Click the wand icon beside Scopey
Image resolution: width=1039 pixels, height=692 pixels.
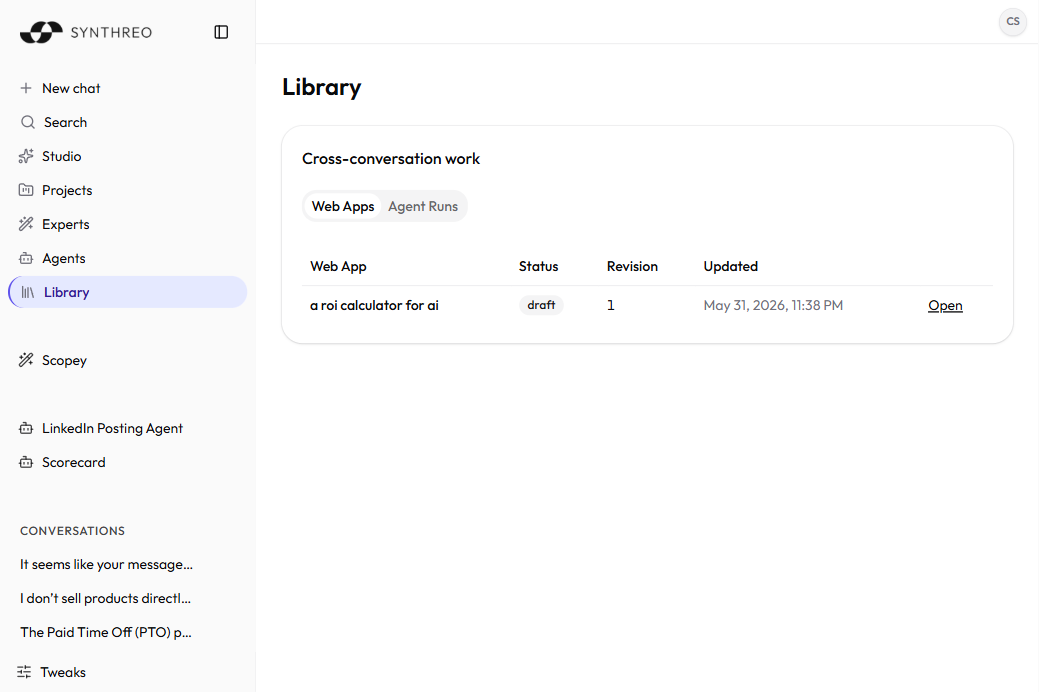point(26,360)
